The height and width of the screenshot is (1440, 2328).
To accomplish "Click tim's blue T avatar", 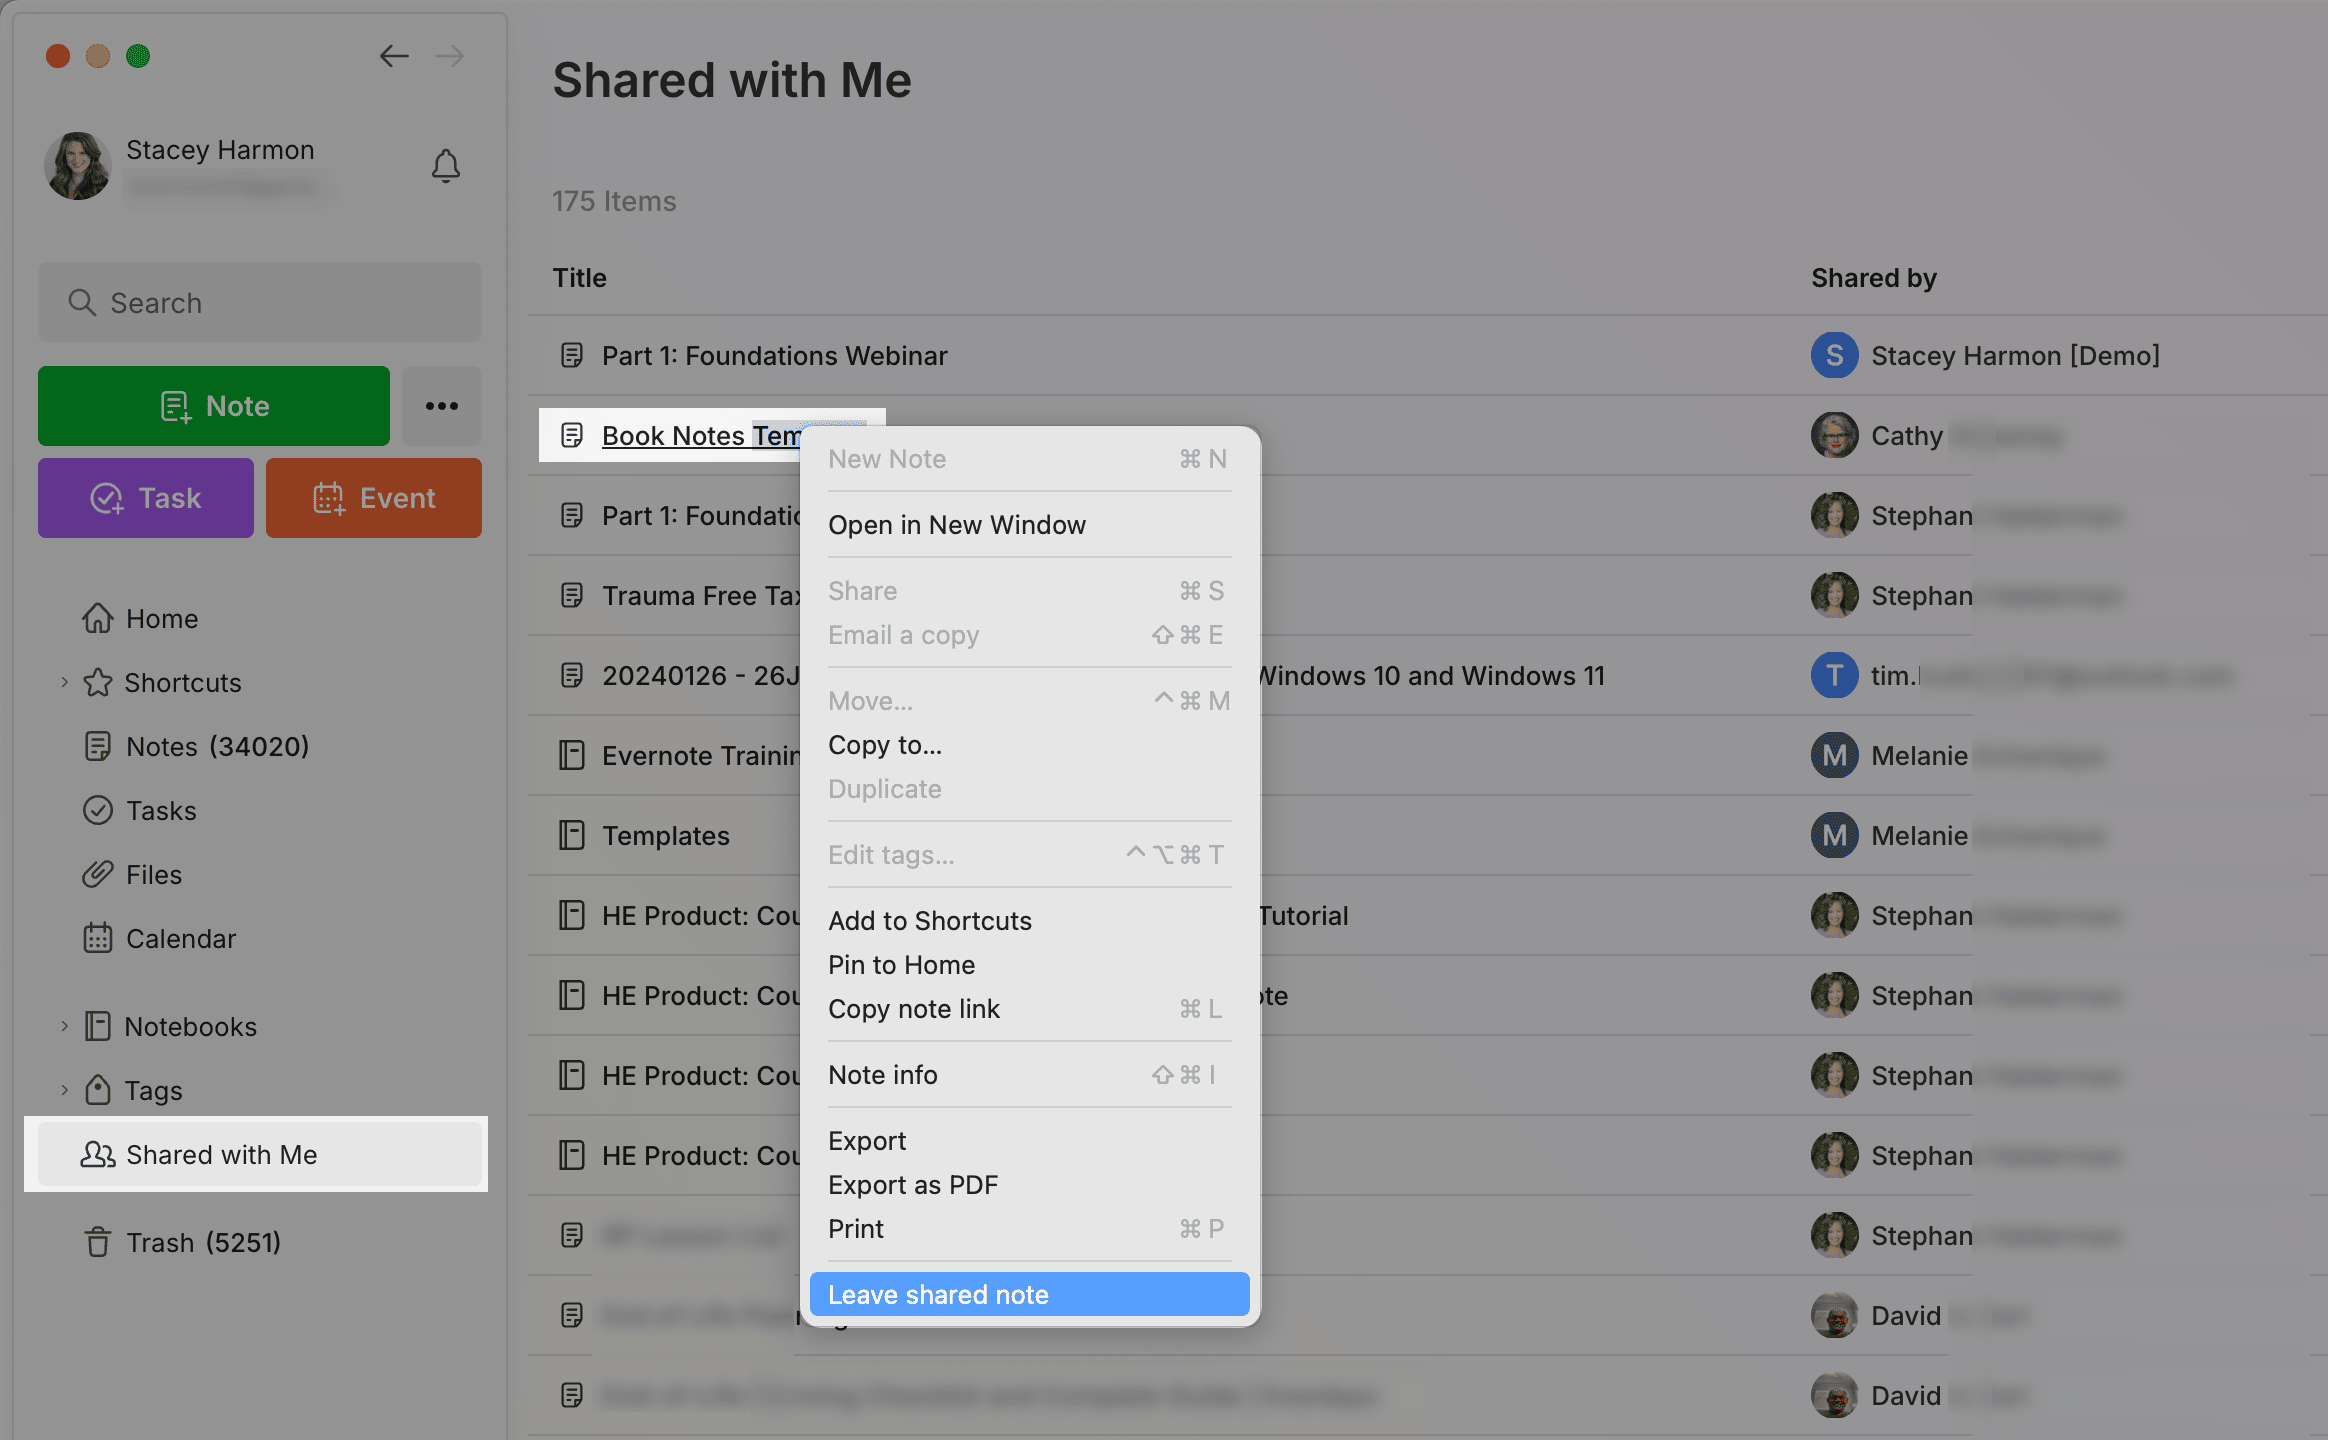I will (x=1835, y=675).
